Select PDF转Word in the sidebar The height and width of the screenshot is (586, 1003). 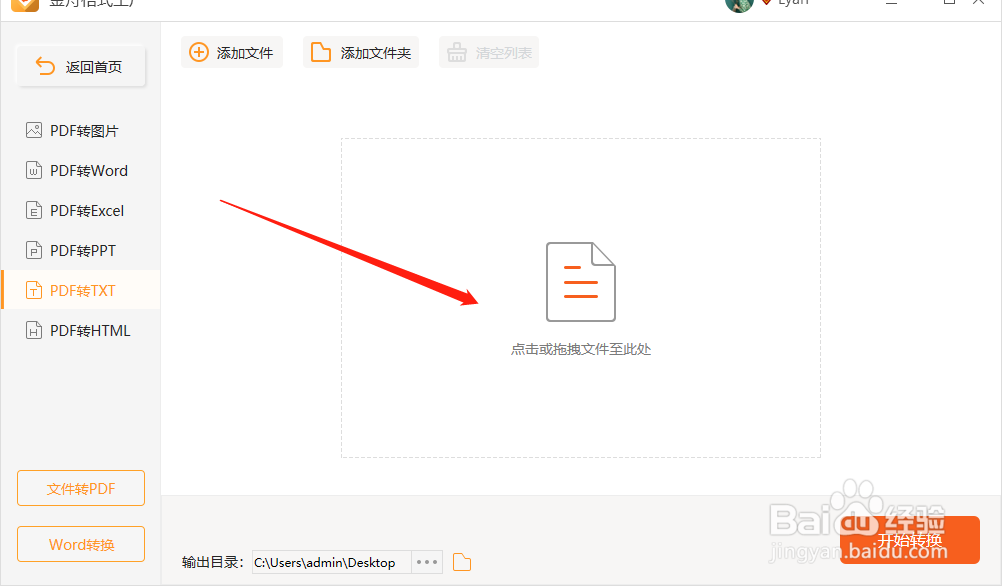point(81,171)
